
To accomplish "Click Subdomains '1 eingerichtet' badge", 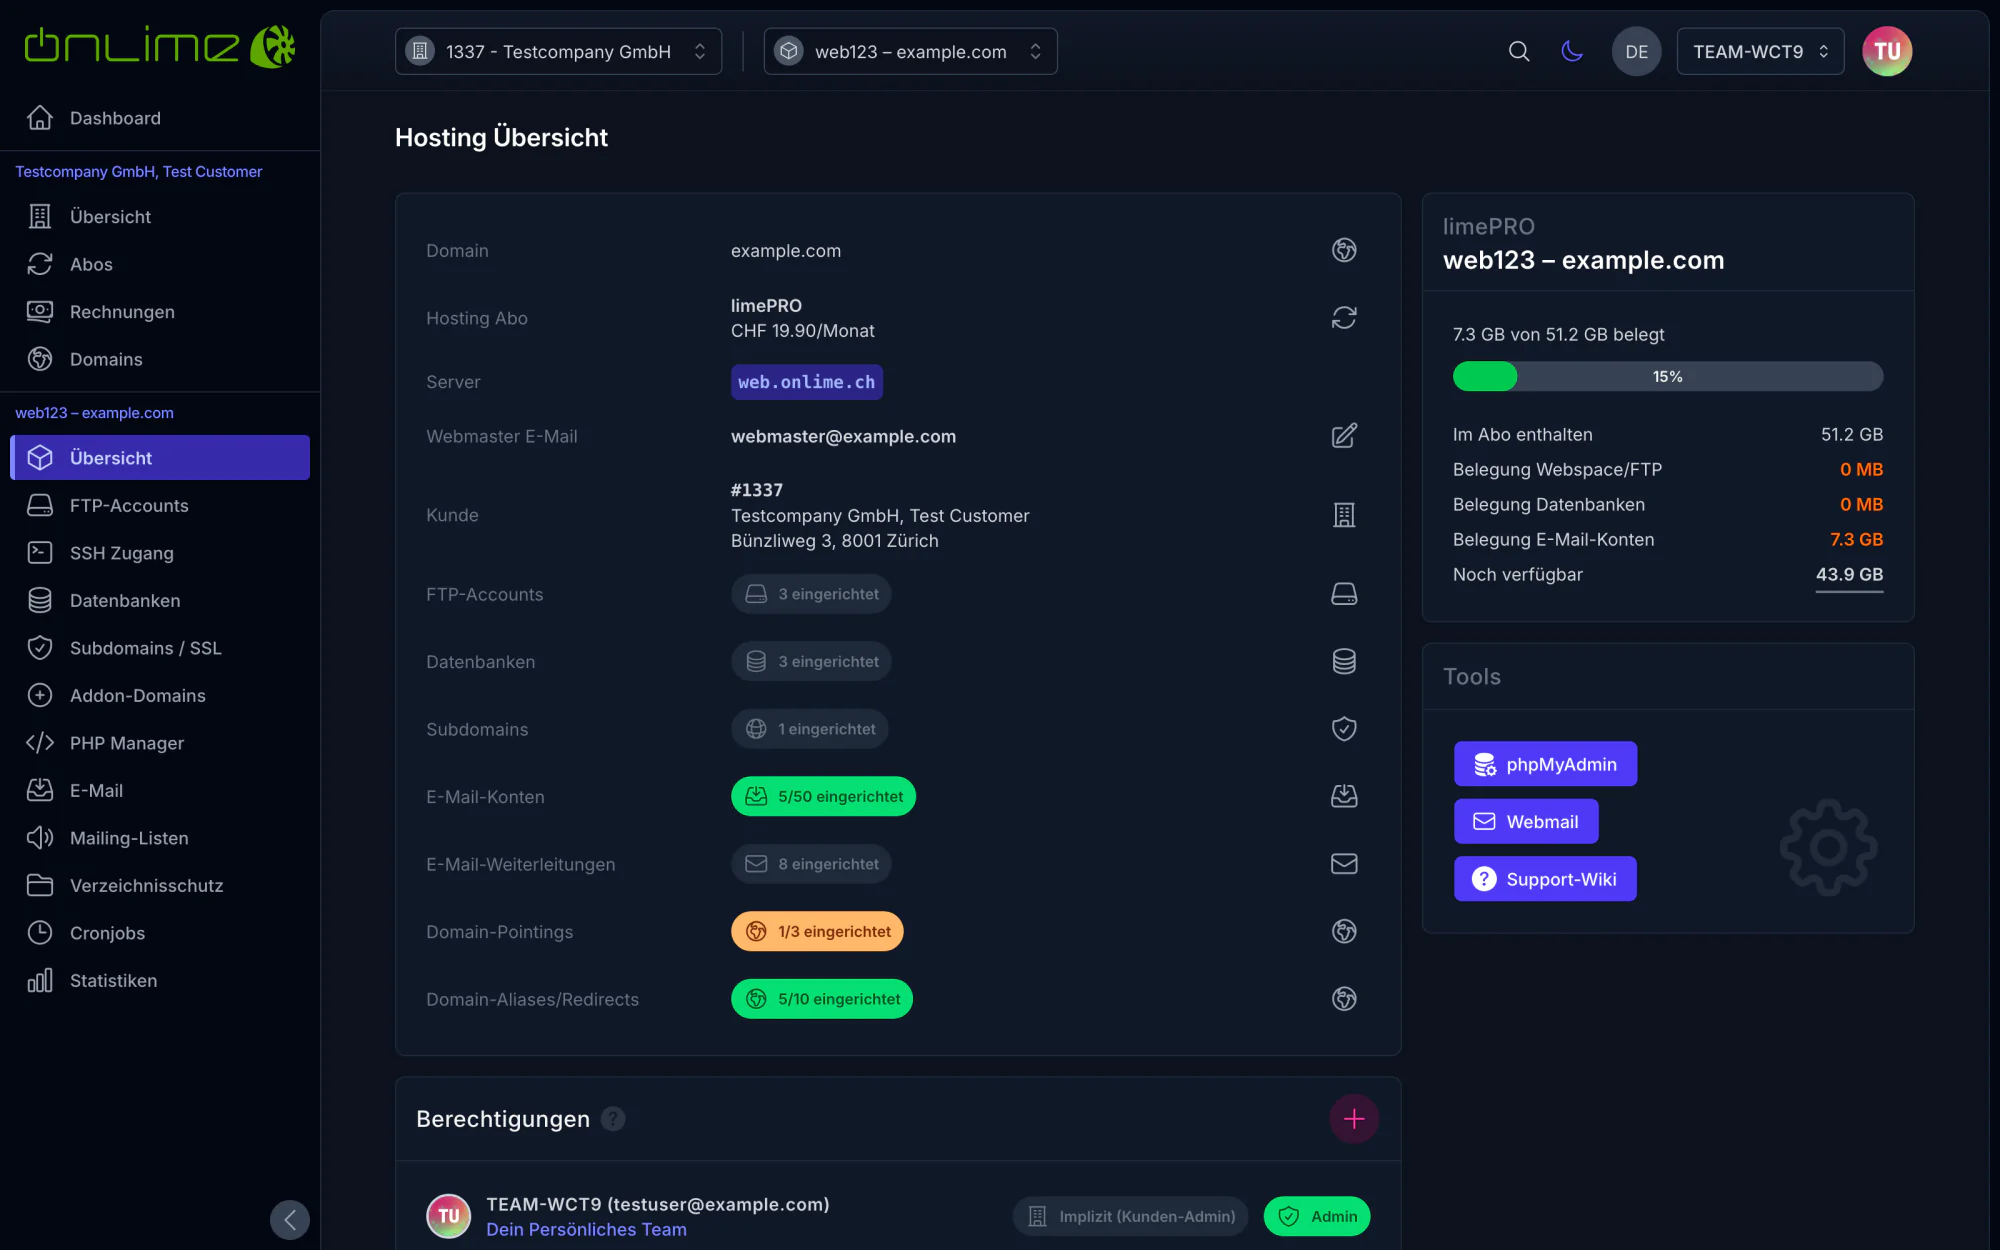I will pyautogui.click(x=809, y=729).
